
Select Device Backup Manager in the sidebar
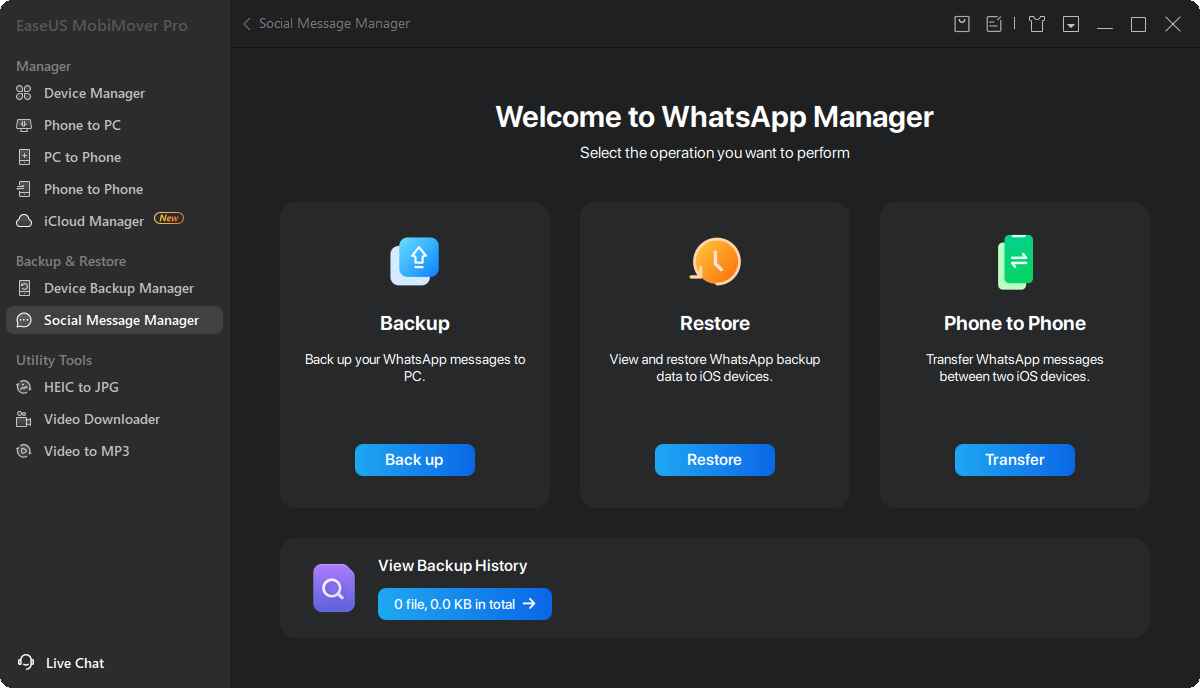click(x=118, y=288)
